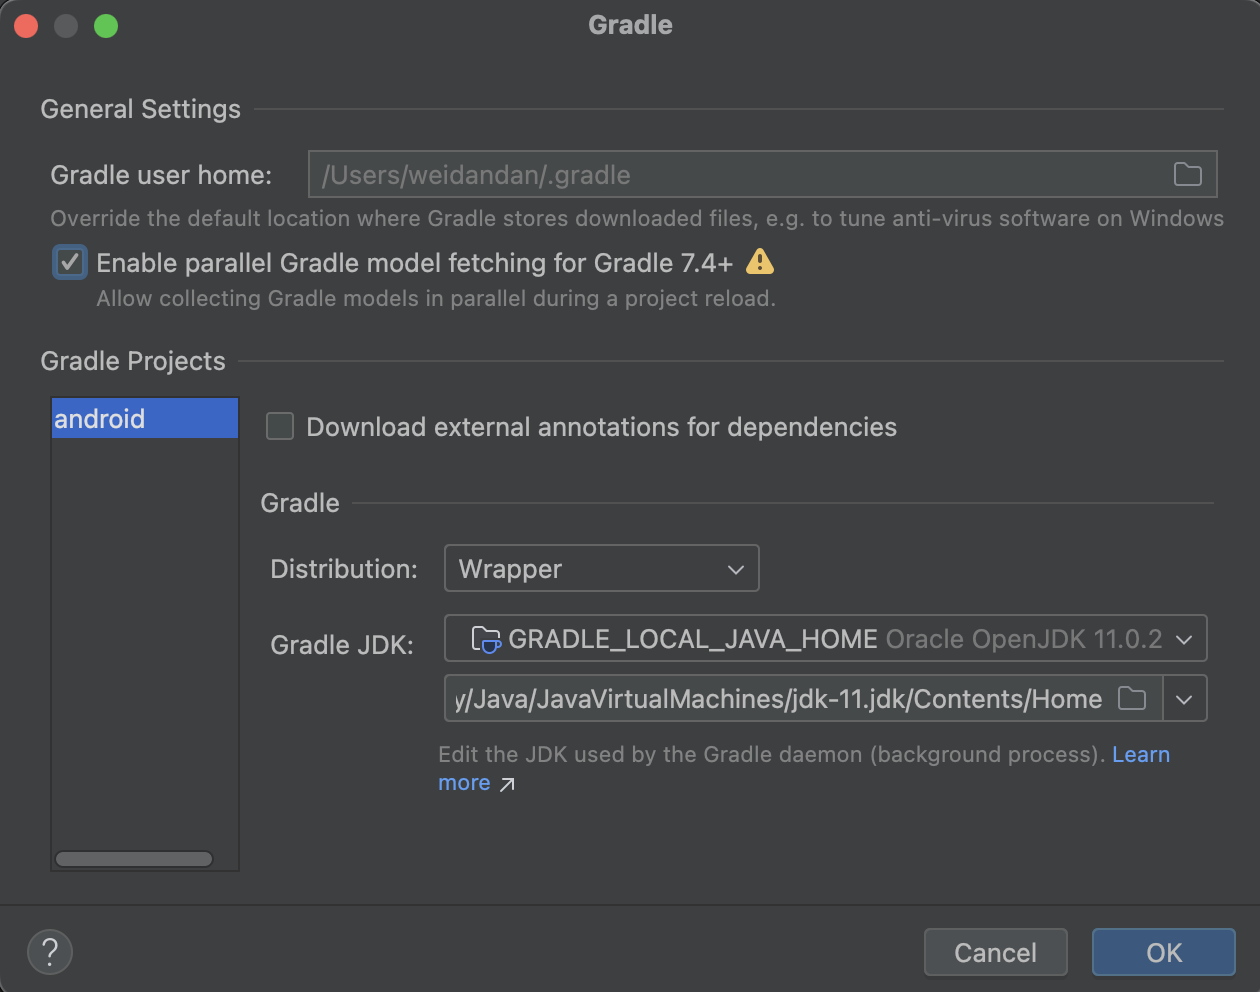The width and height of the screenshot is (1260, 992).
Task: Click the projects list horizontal scrollbar
Action: click(x=134, y=859)
